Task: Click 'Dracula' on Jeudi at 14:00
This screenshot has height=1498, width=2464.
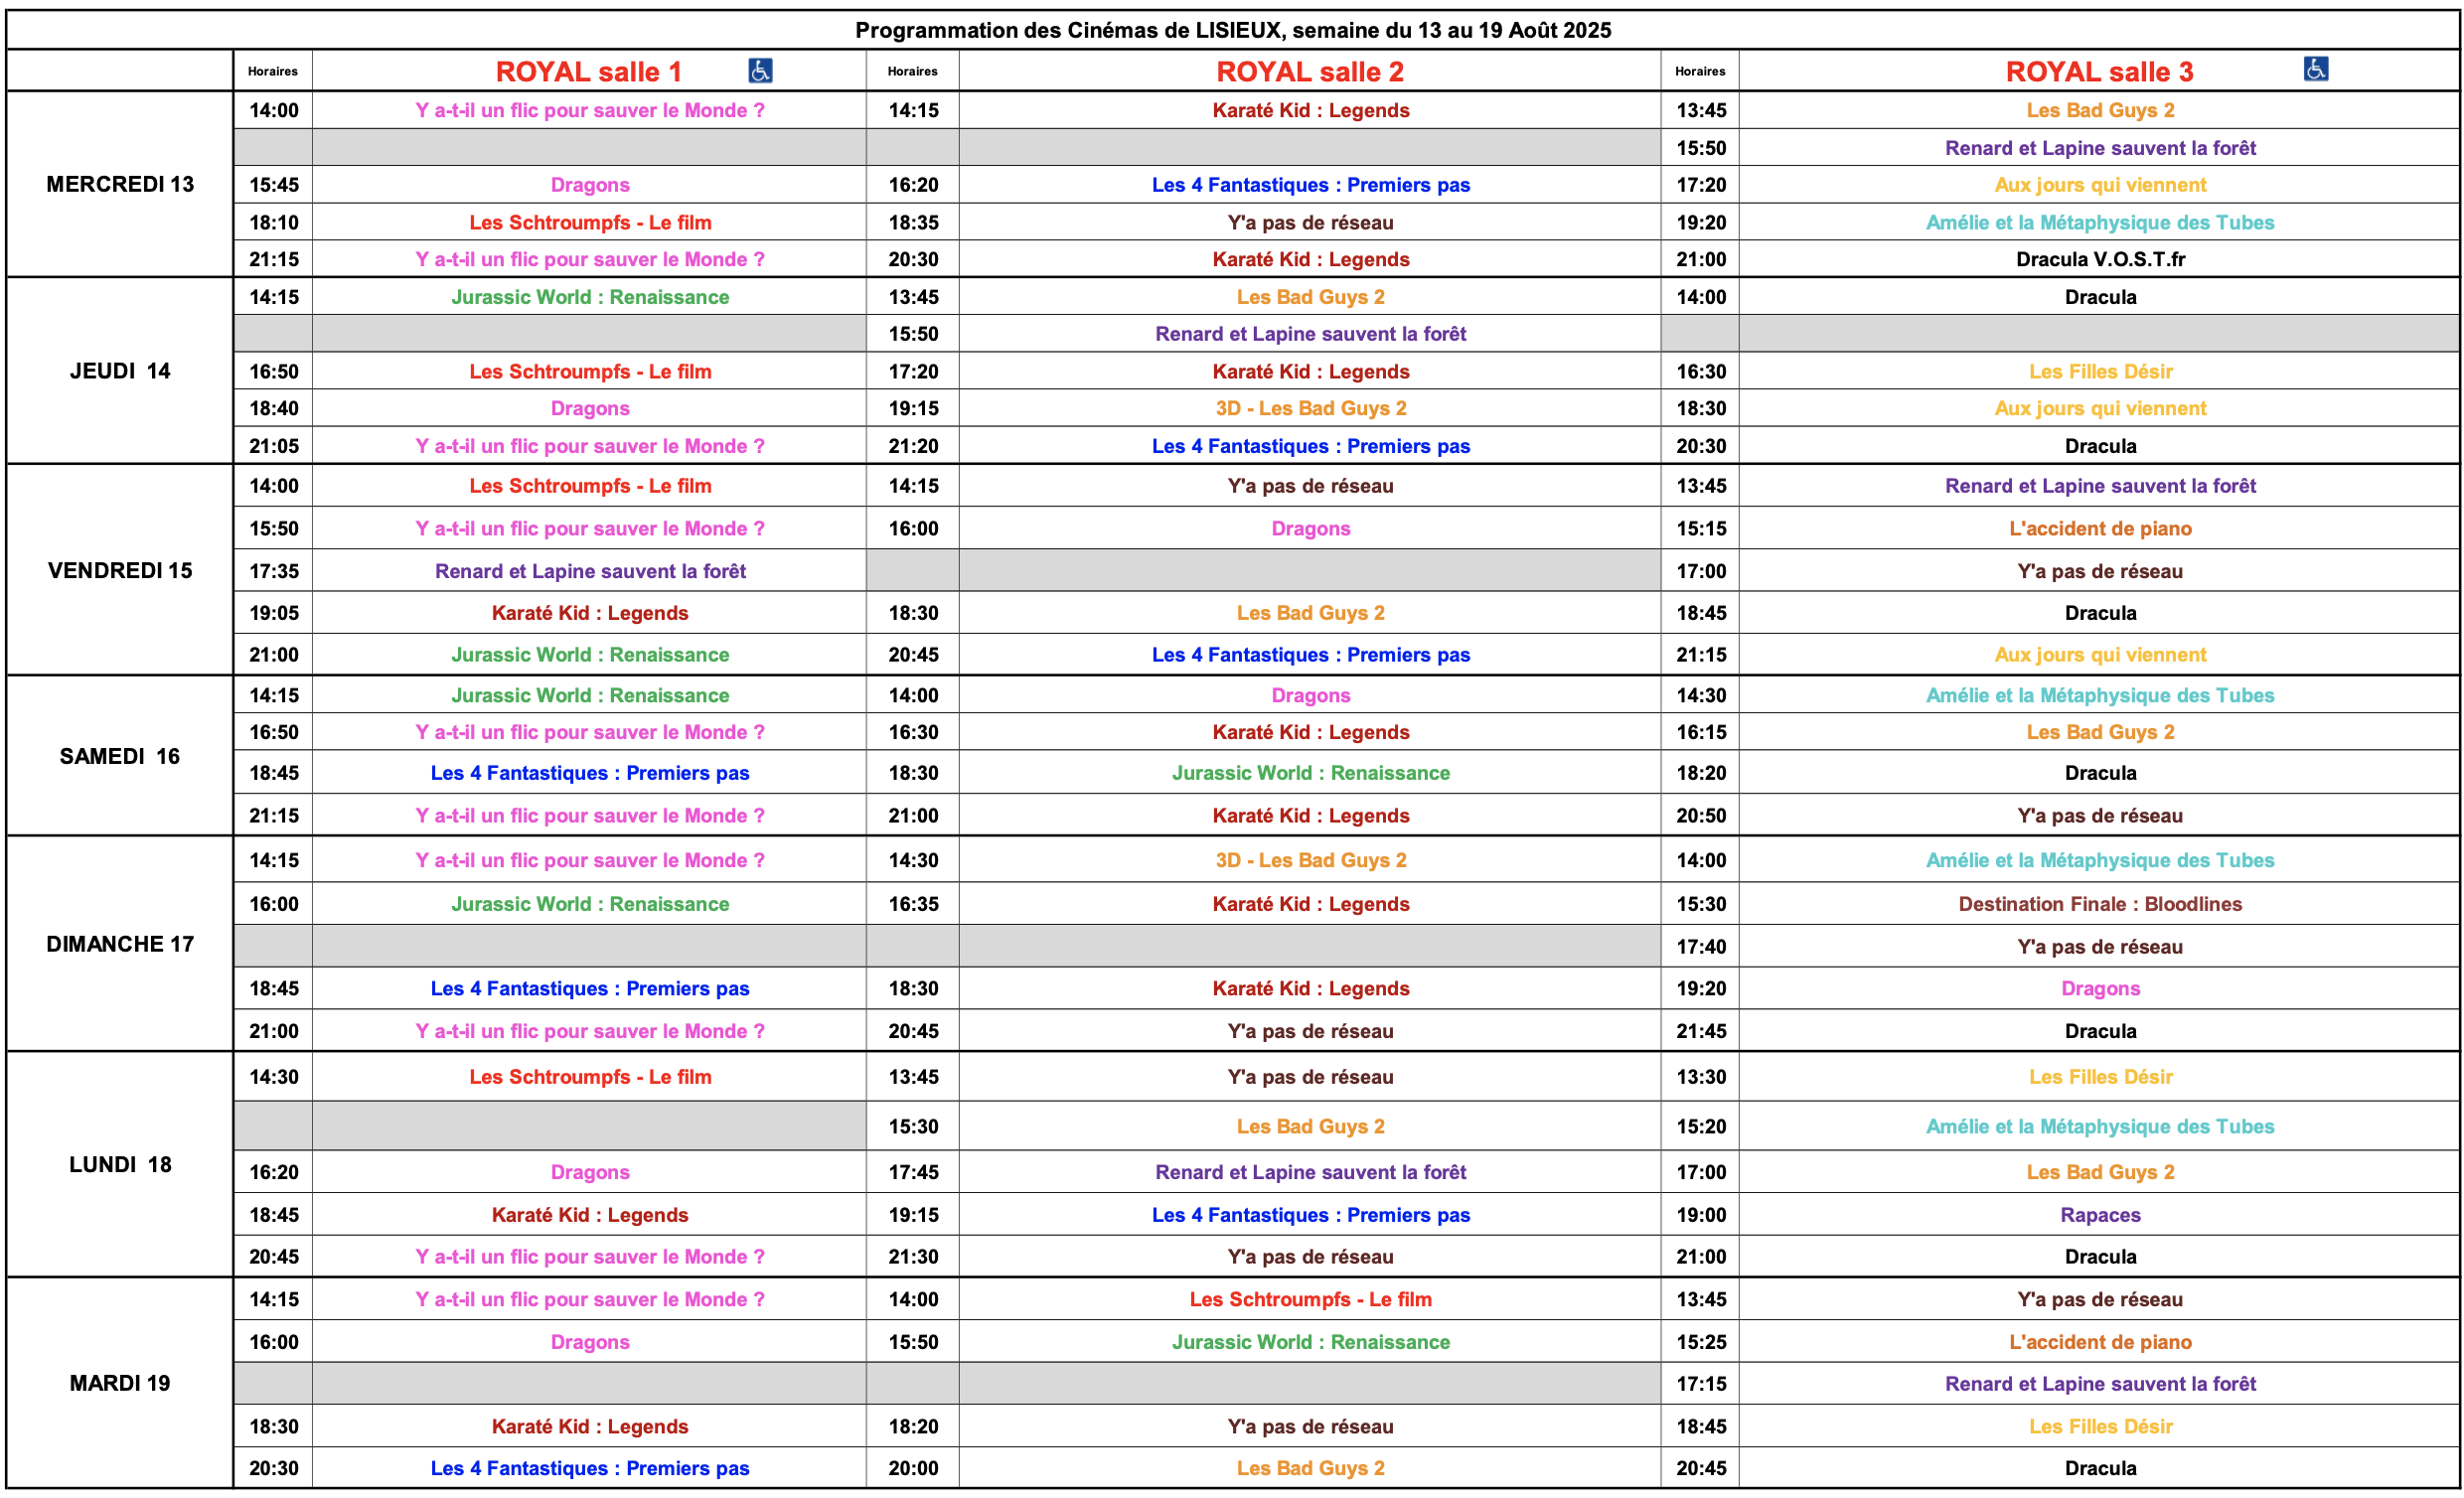Action: click(x=2100, y=297)
